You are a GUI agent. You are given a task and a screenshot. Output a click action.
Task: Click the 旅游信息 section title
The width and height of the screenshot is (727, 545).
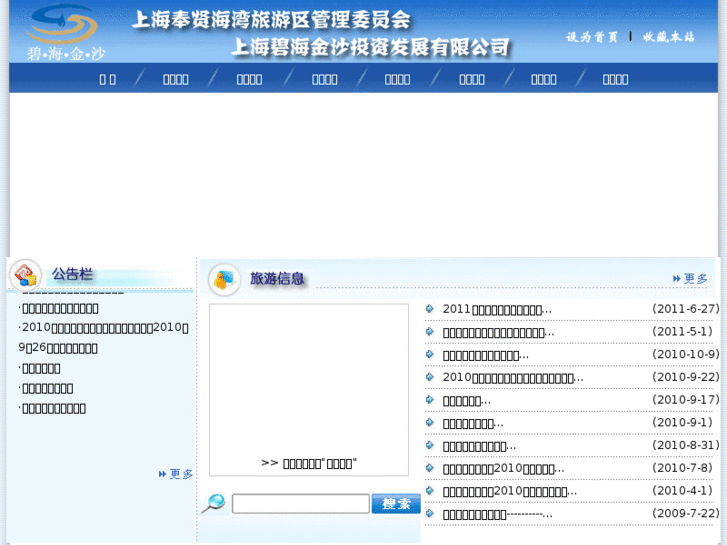(x=277, y=278)
